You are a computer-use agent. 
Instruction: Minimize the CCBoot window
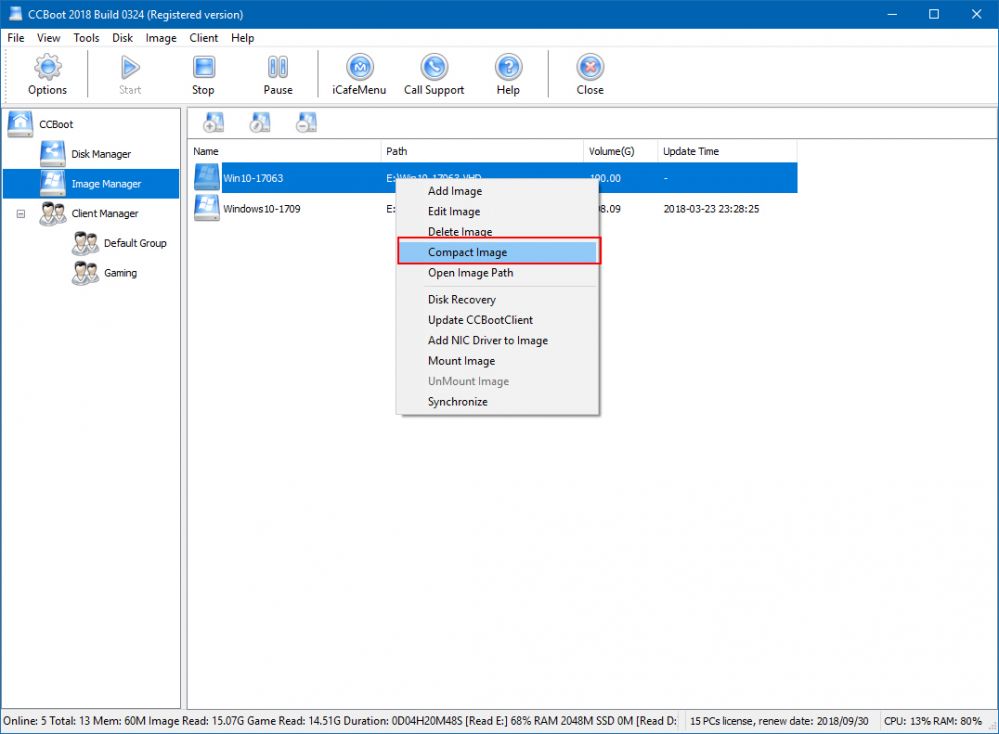point(892,14)
